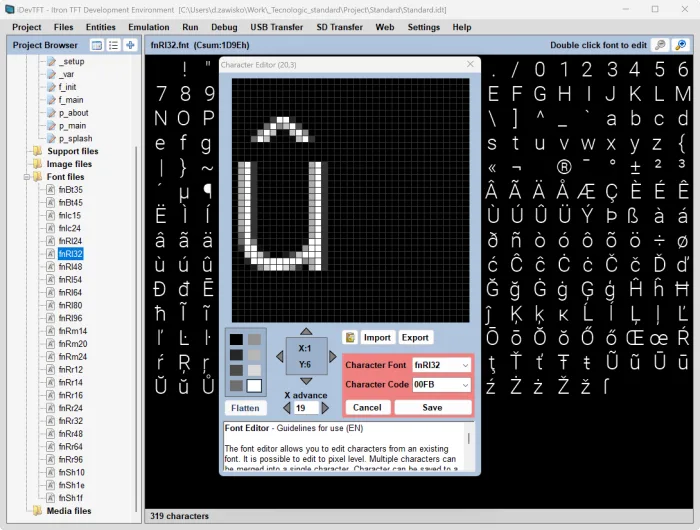Screen dimensions: 700x530
Task: Collapse the Font files tree node
Action: tap(27, 177)
